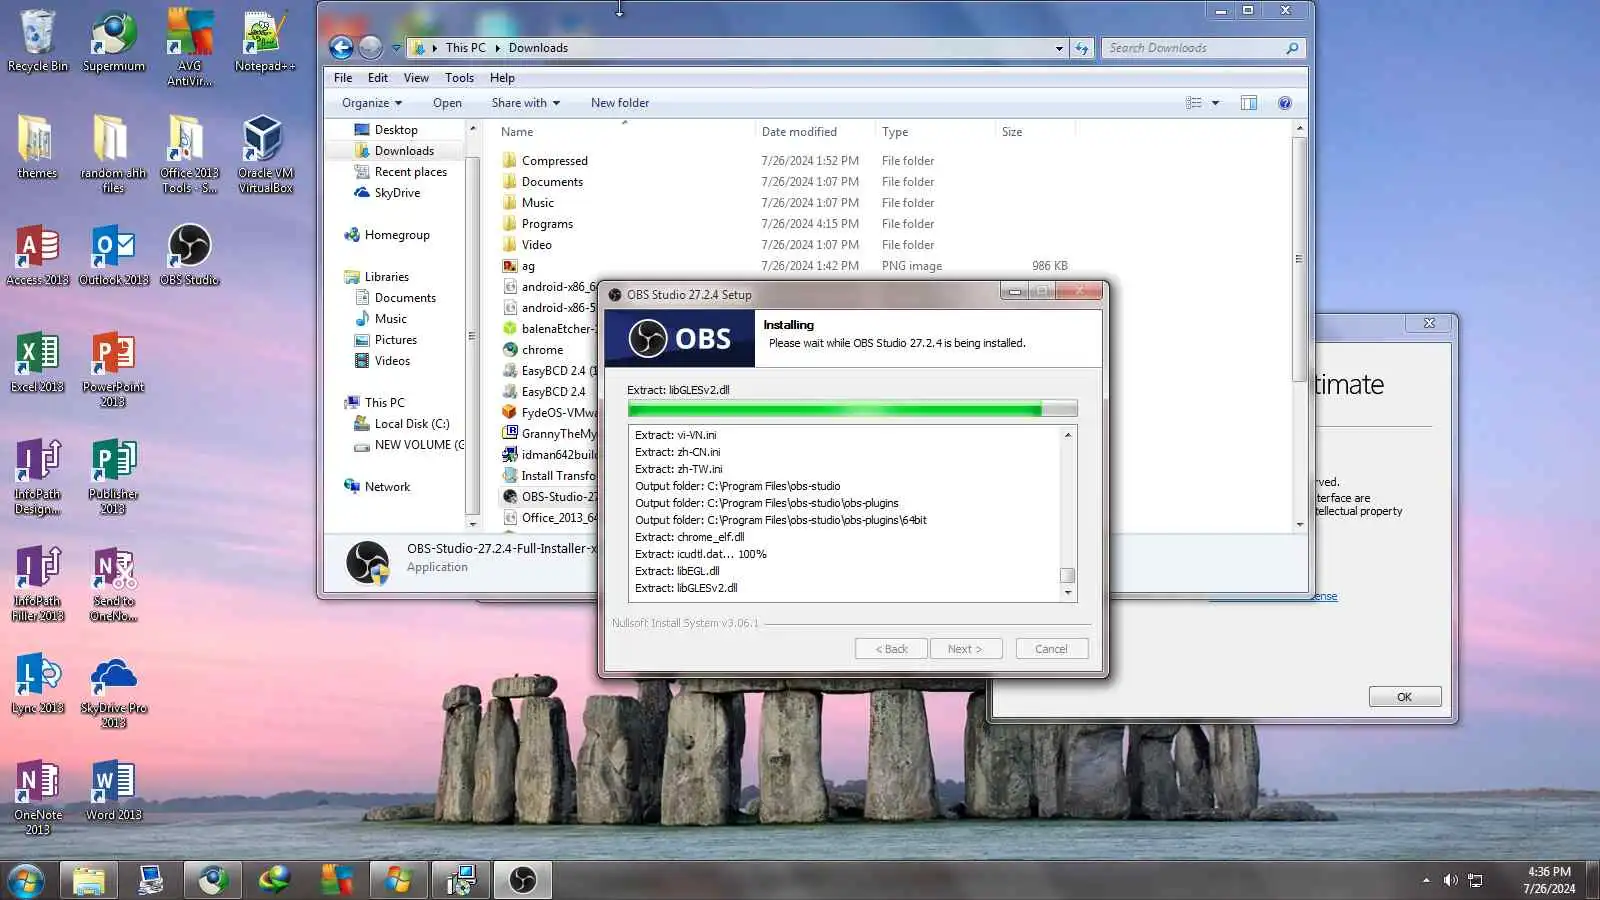Open the Help menu in Explorer

point(502,78)
